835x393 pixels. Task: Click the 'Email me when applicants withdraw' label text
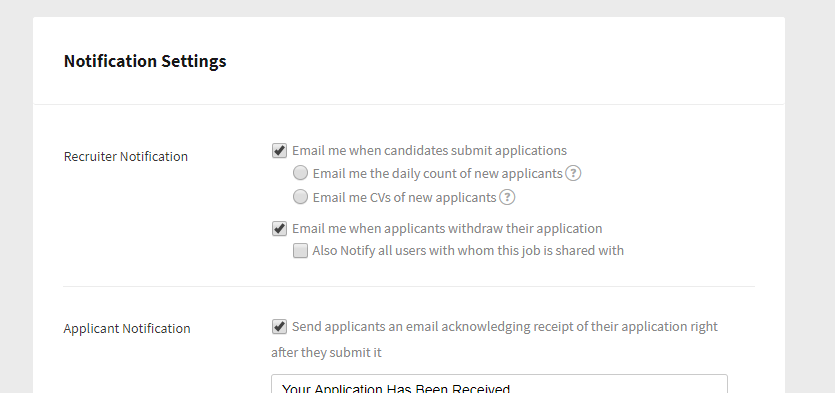[x=447, y=229]
